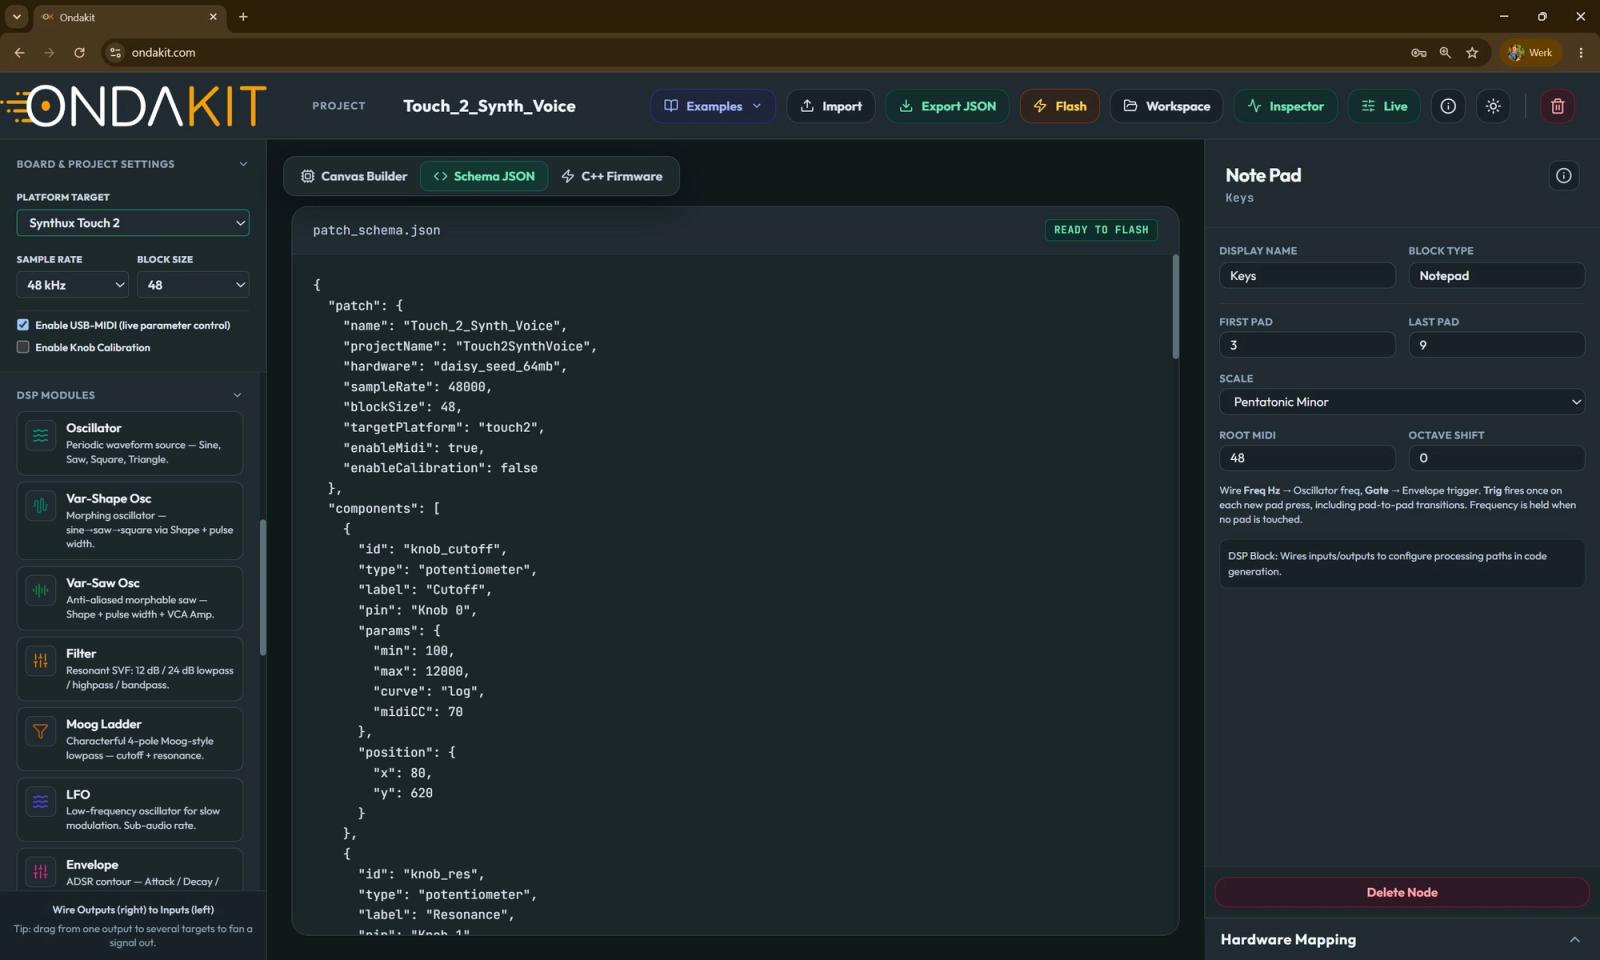Screen dimensions: 1600x960
Task: Open new browser tab
Action: point(243,17)
